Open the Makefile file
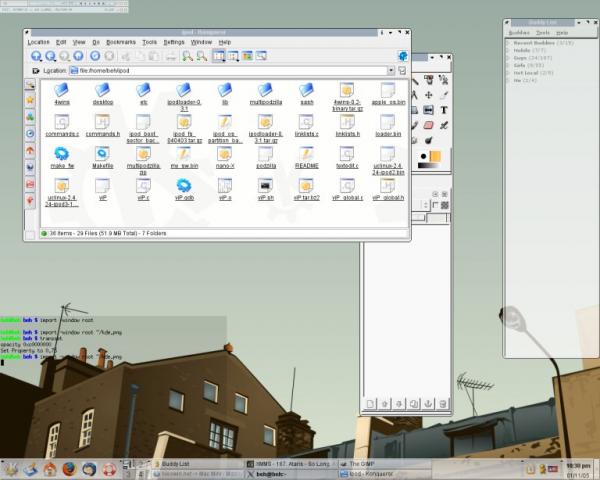Image resolution: width=600 pixels, height=480 pixels. (x=103, y=158)
